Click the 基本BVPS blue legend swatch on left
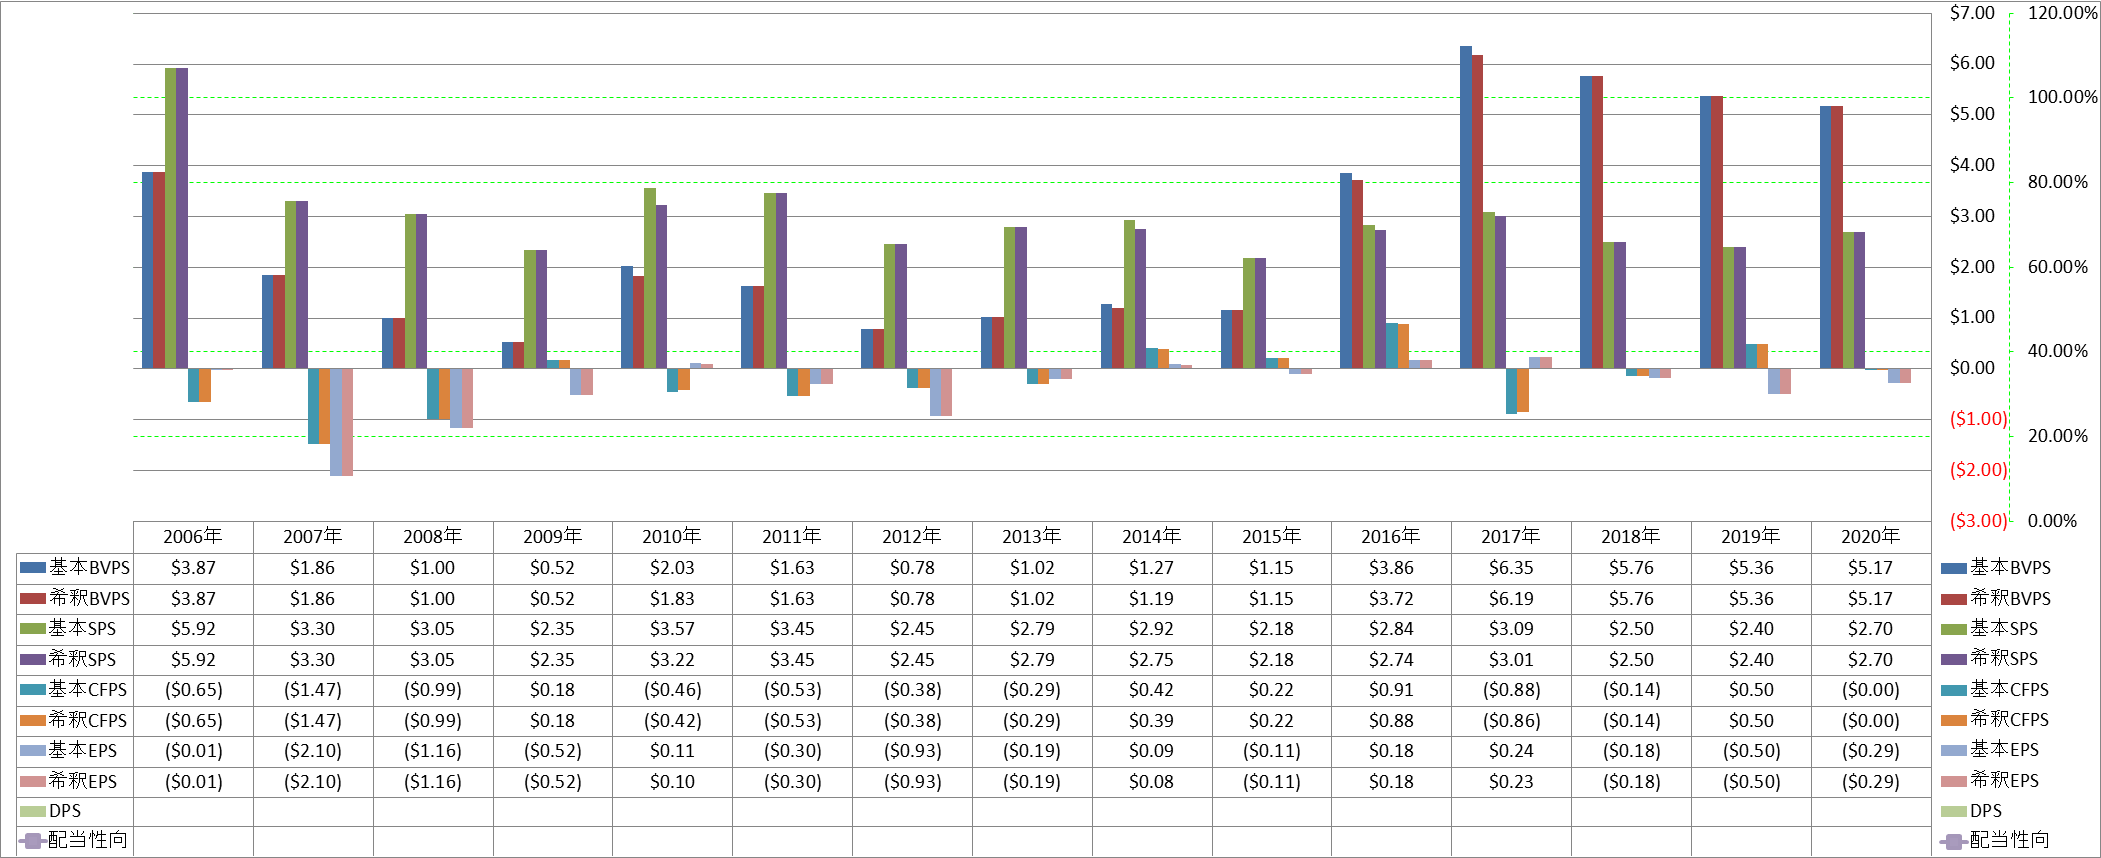2101x858 pixels. (x=33, y=568)
